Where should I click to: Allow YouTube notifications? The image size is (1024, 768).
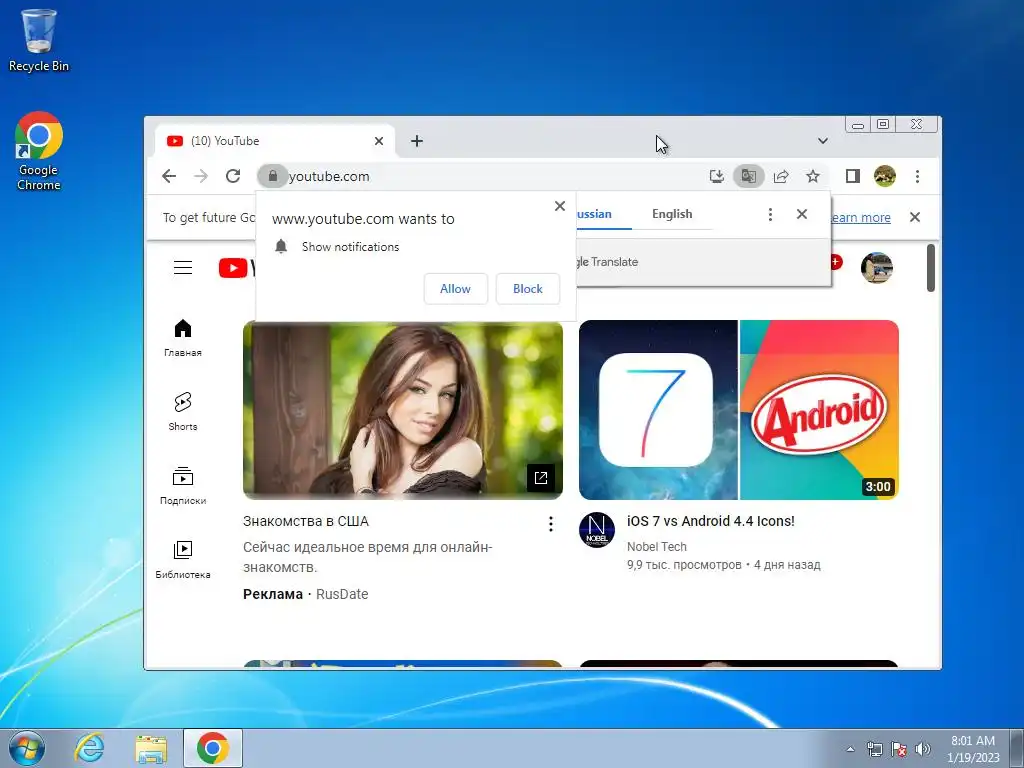455,289
